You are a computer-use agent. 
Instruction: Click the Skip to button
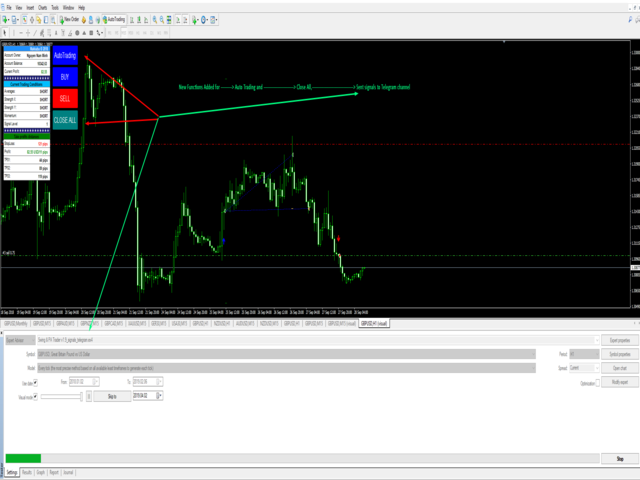pyautogui.click(x=112, y=396)
